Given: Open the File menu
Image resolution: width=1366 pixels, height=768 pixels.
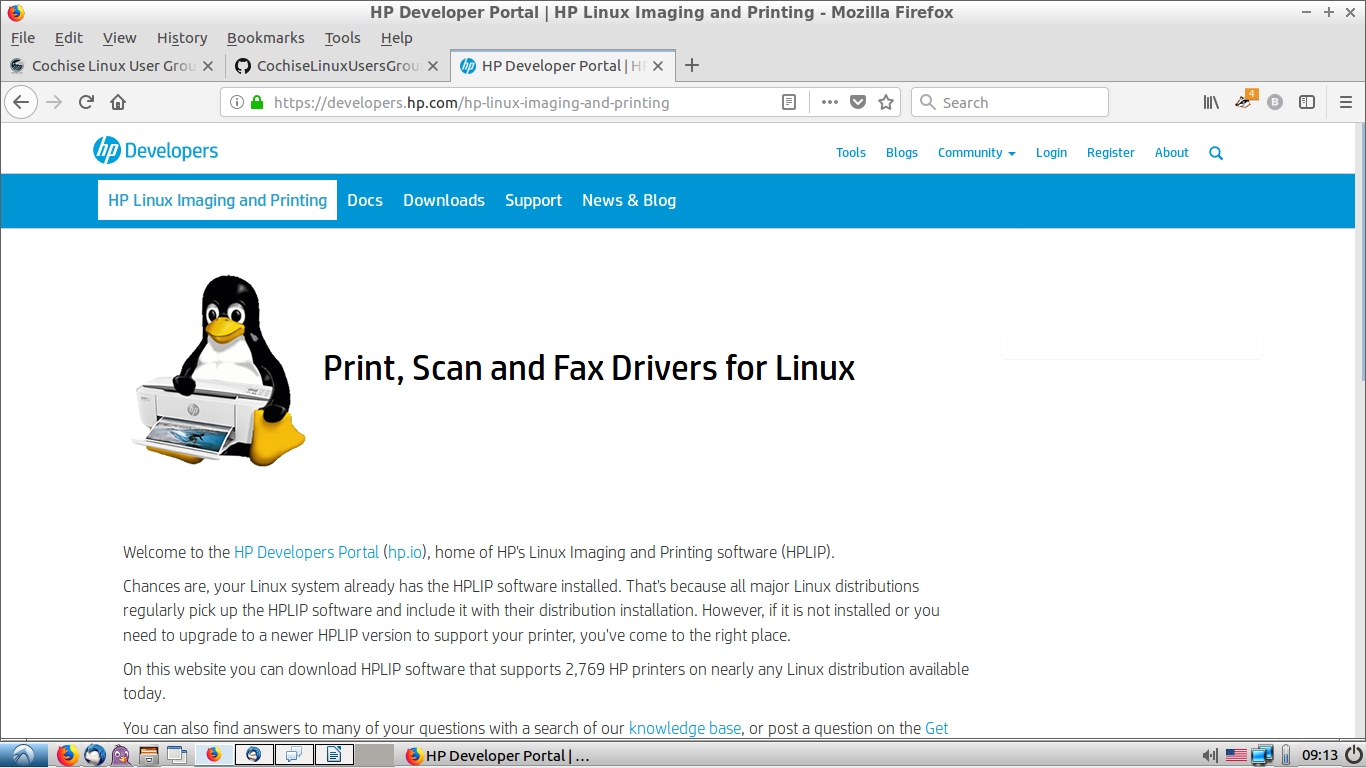Looking at the screenshot, I should (22, 38).
